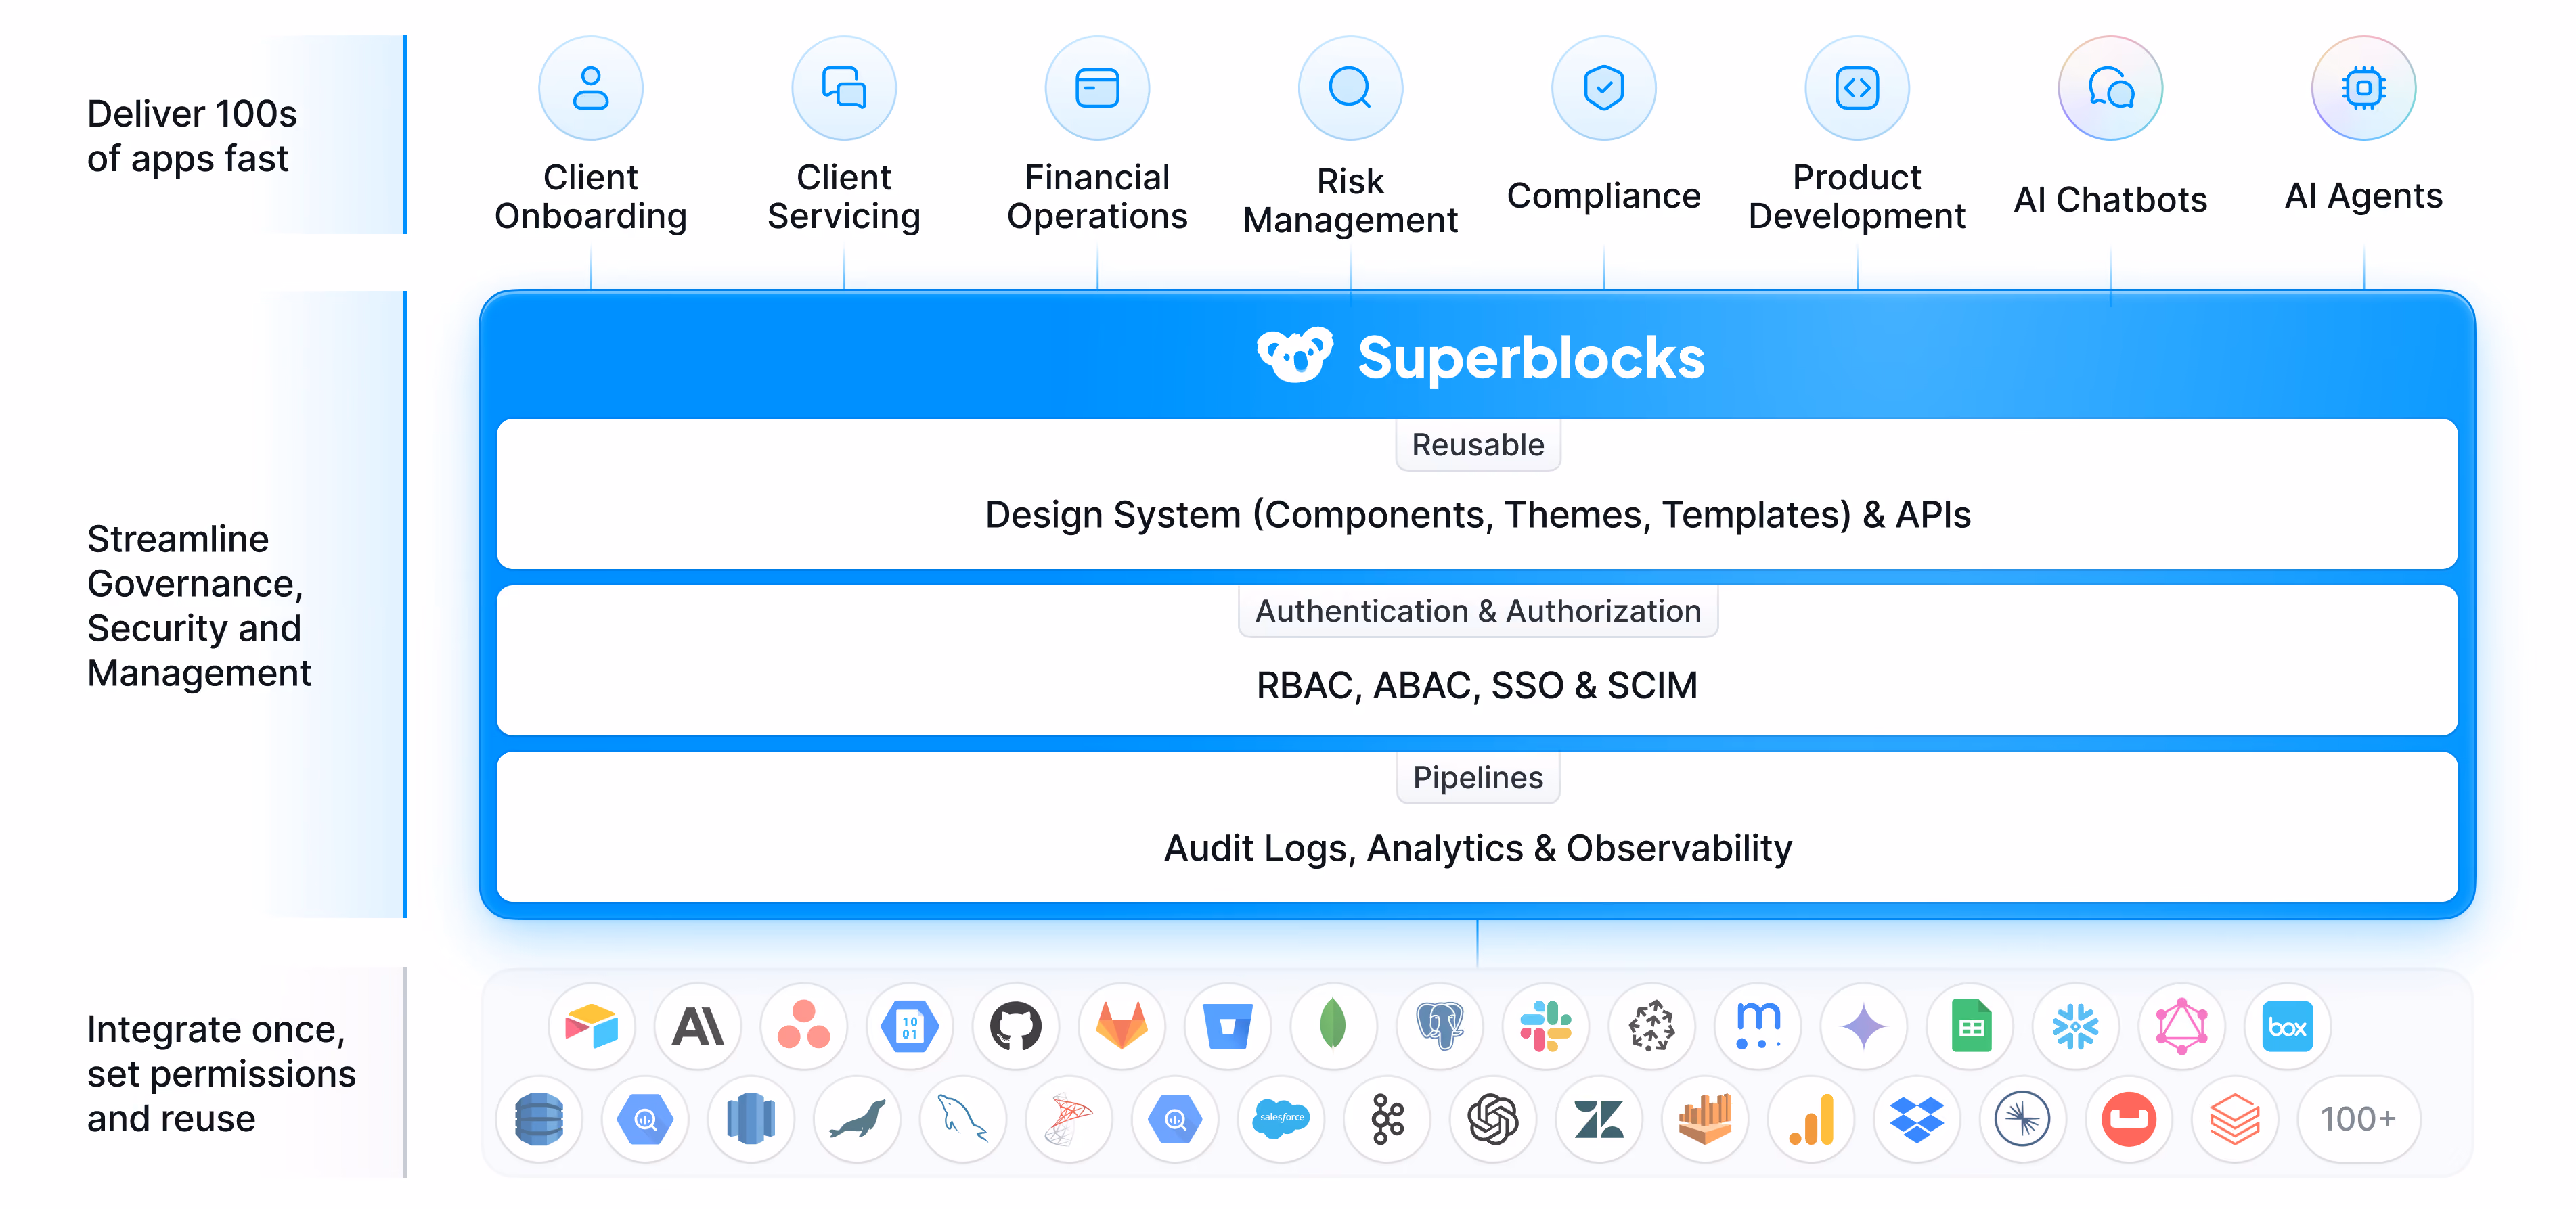Click the AI Agents chip icon
The height and width of the screenshot is (1209, 2576).
tap(2364, 88)
